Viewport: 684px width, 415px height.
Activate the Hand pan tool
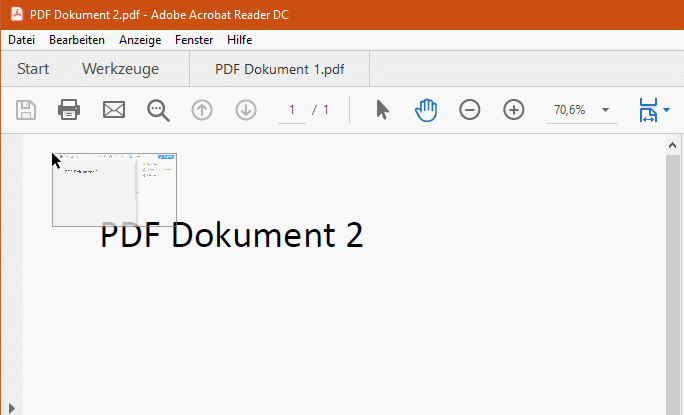[x=426, y=110]
